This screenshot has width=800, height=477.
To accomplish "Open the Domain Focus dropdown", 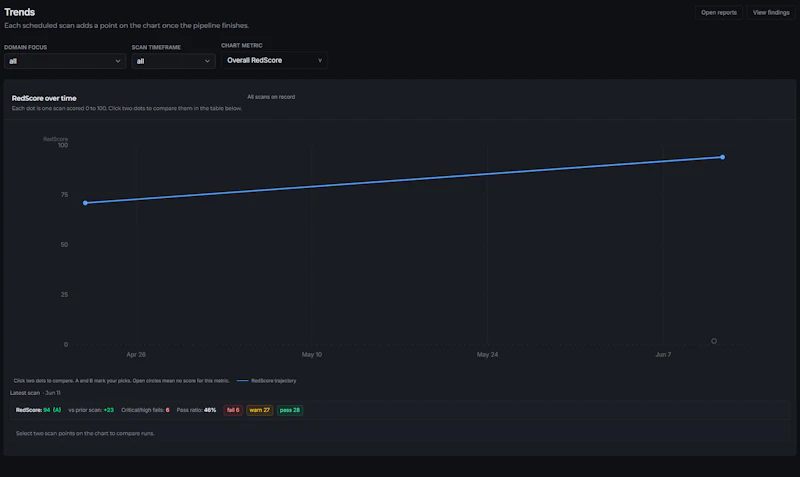I will click(x=65, y=61).
